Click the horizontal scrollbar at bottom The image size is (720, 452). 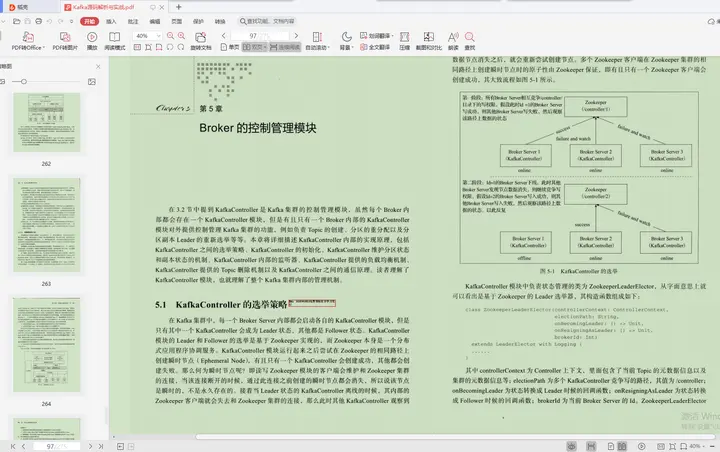pyautogui.click(x=455, y=437)
